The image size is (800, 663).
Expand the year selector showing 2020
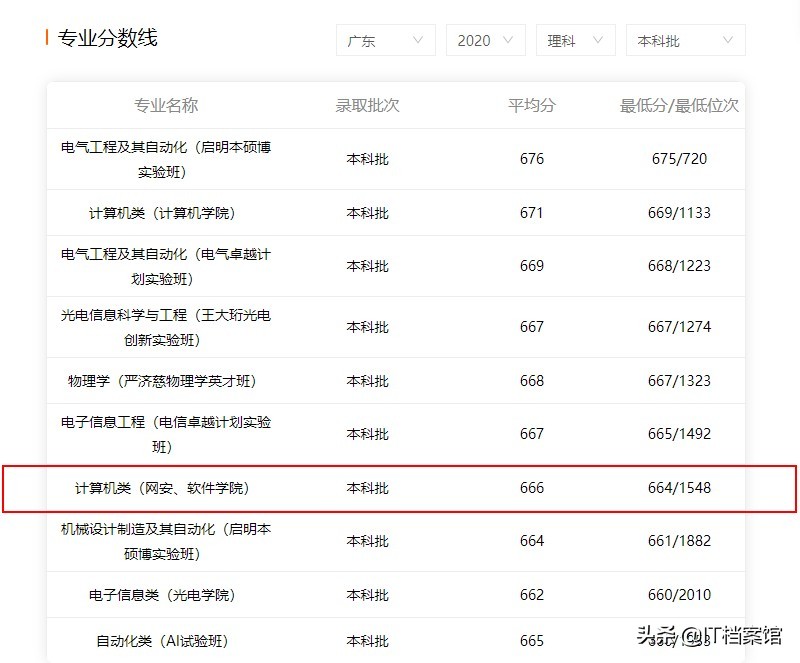click(485, 40)
